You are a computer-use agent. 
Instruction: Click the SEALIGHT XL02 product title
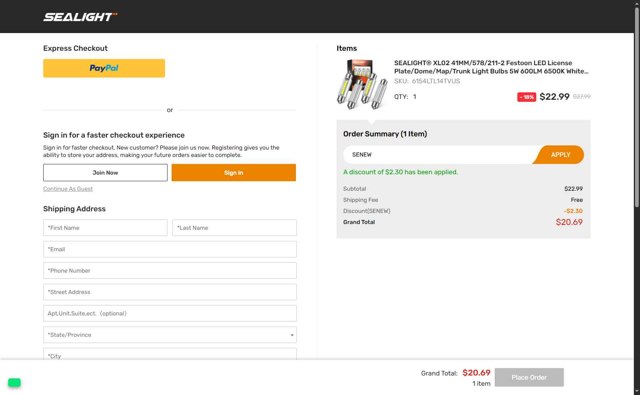491,67
